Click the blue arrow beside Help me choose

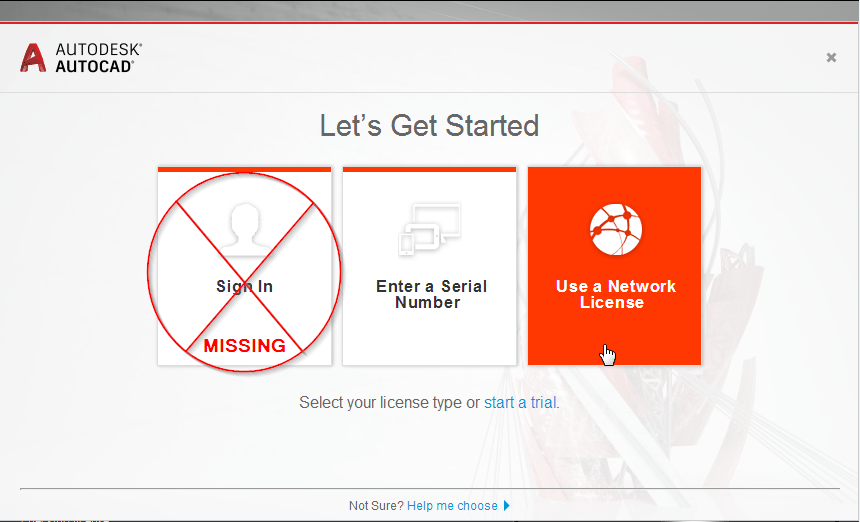[506, 506]
